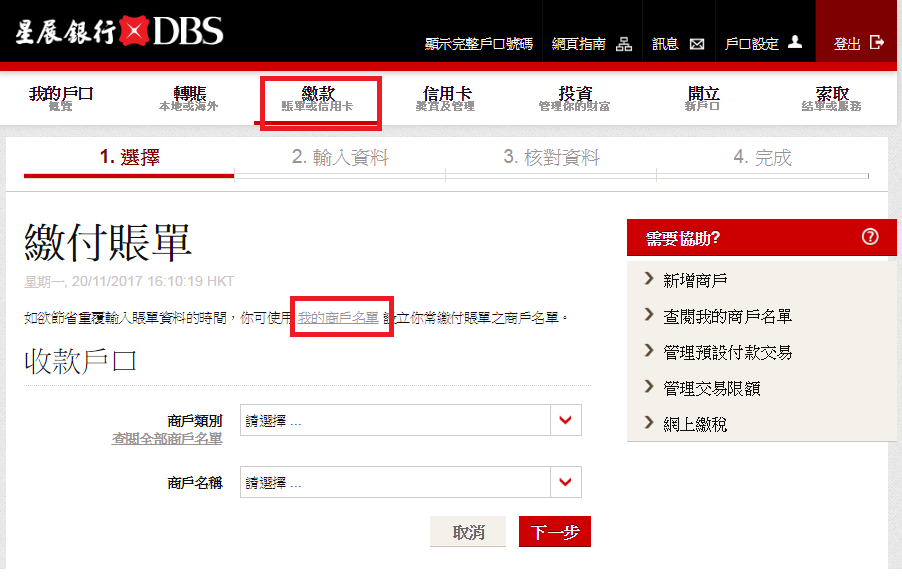Expand the 商戶類別 dropdown arrow

point(566,421)
